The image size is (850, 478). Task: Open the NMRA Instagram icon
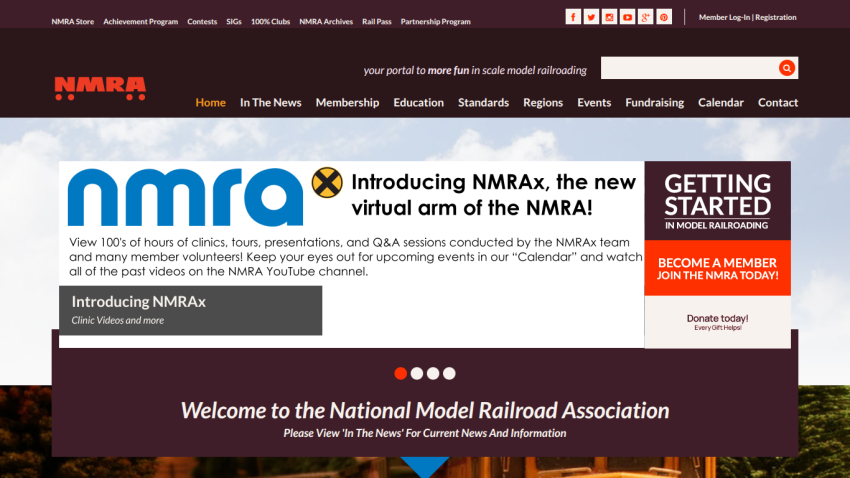pyautogui.click(x=609, y=17)
